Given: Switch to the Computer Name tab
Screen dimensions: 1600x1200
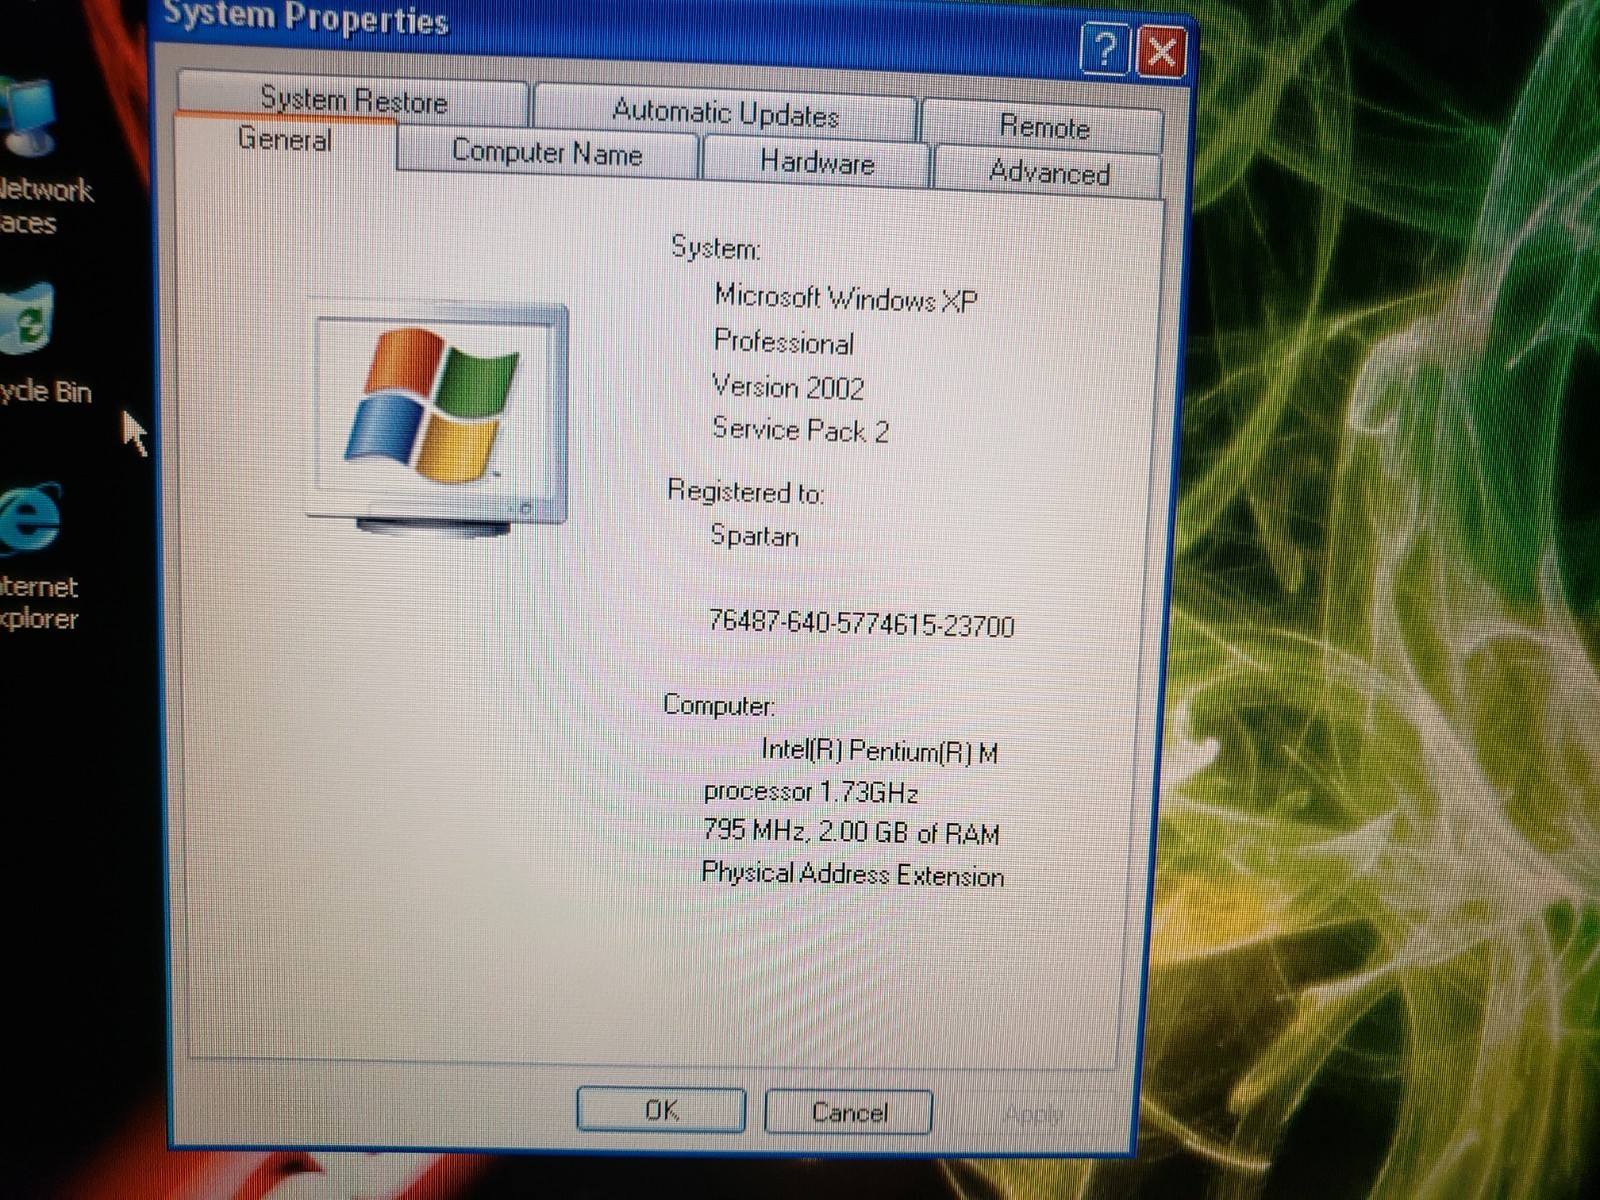Looking at the screenshot, I should [x=546, y=153].
